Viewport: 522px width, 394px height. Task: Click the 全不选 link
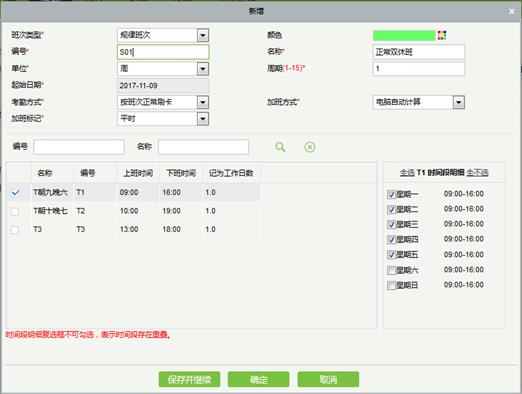click(x=477, y=172)
